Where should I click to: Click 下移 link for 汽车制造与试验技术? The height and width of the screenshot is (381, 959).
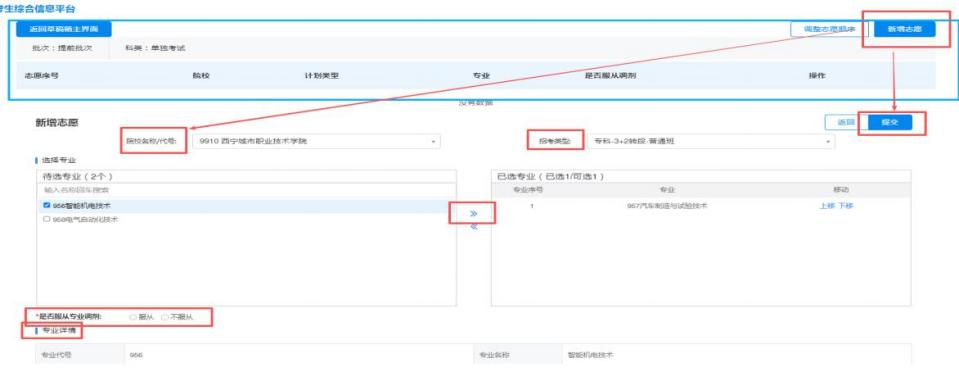tap(845, 205)
